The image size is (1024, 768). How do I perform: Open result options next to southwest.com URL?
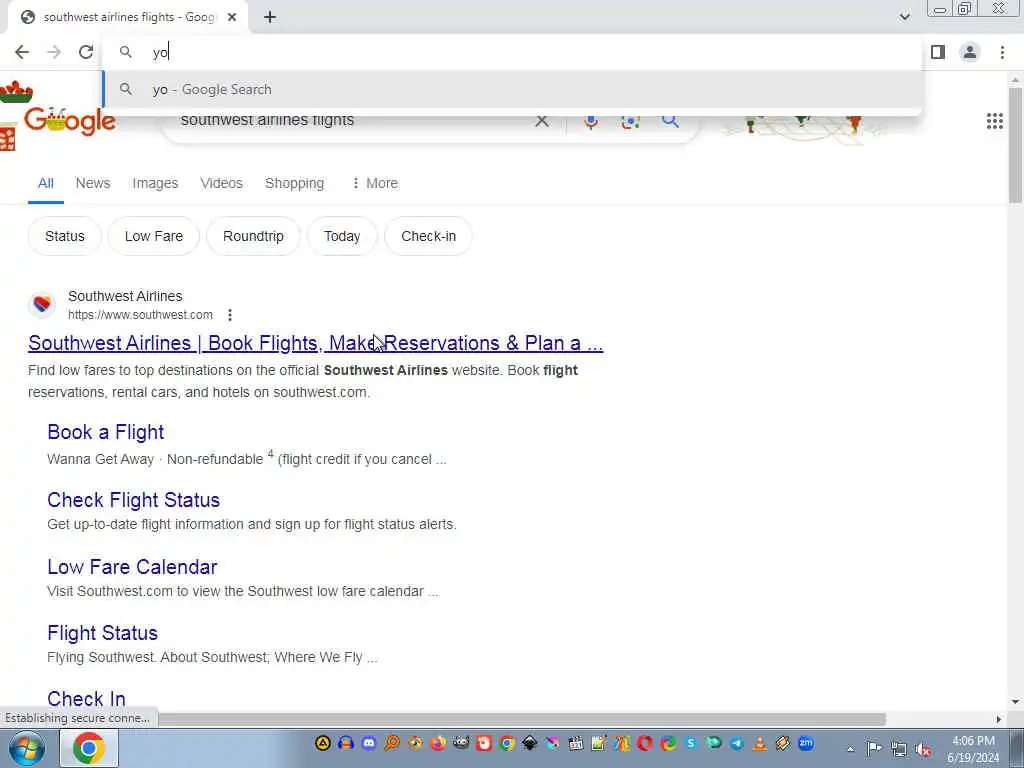coord(230,315)
